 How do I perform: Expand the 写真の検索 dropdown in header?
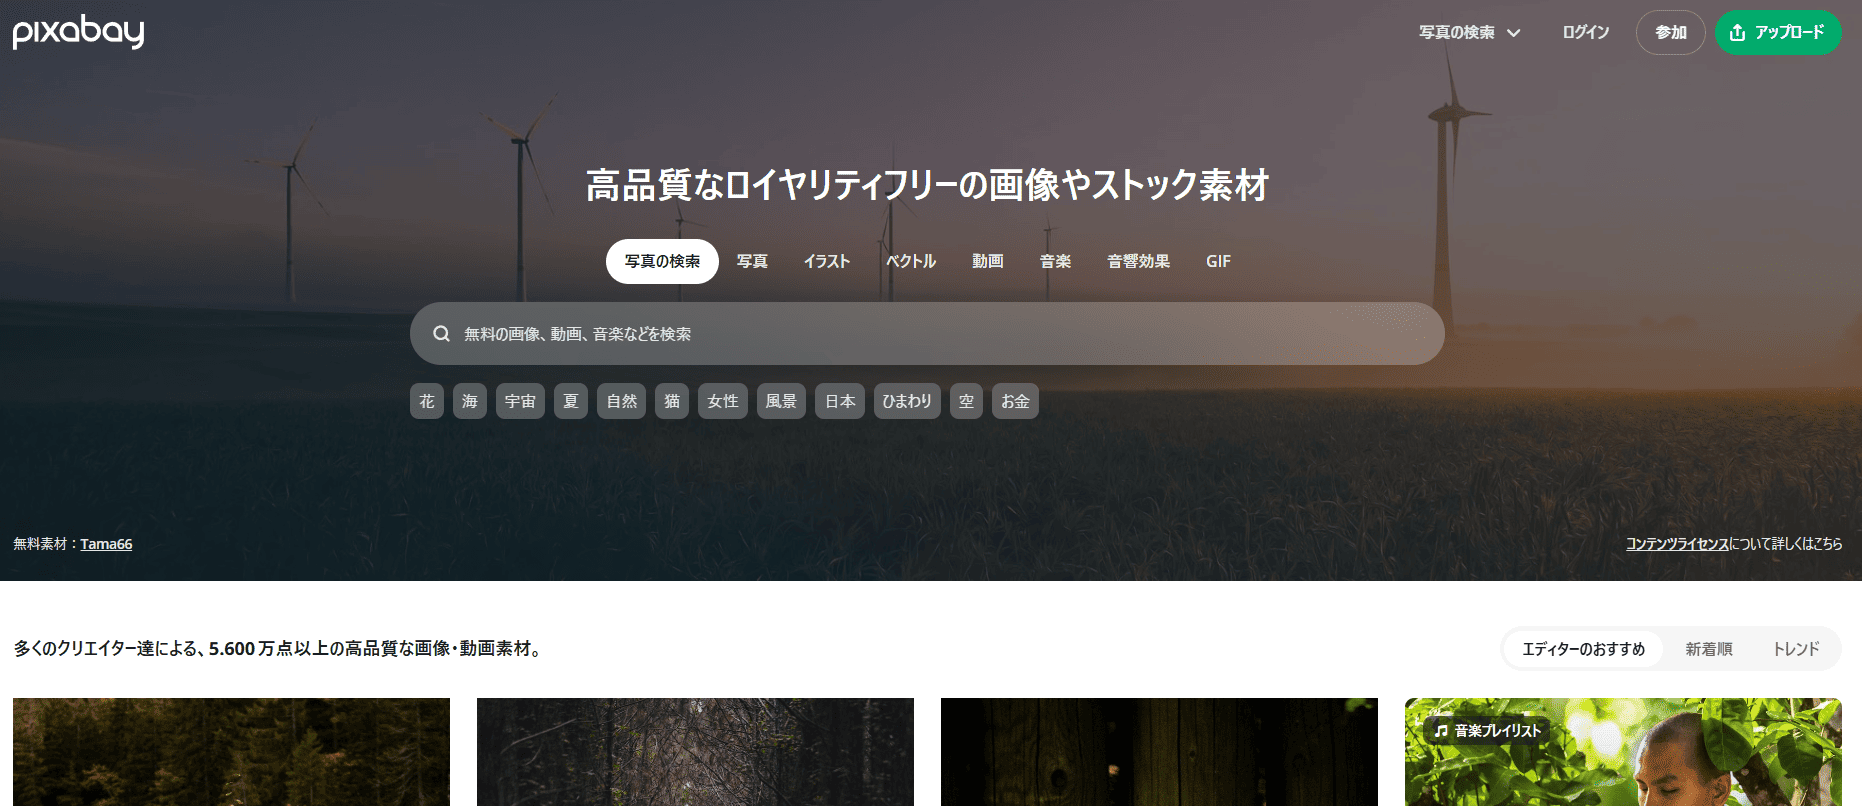tap(1470, 33)
